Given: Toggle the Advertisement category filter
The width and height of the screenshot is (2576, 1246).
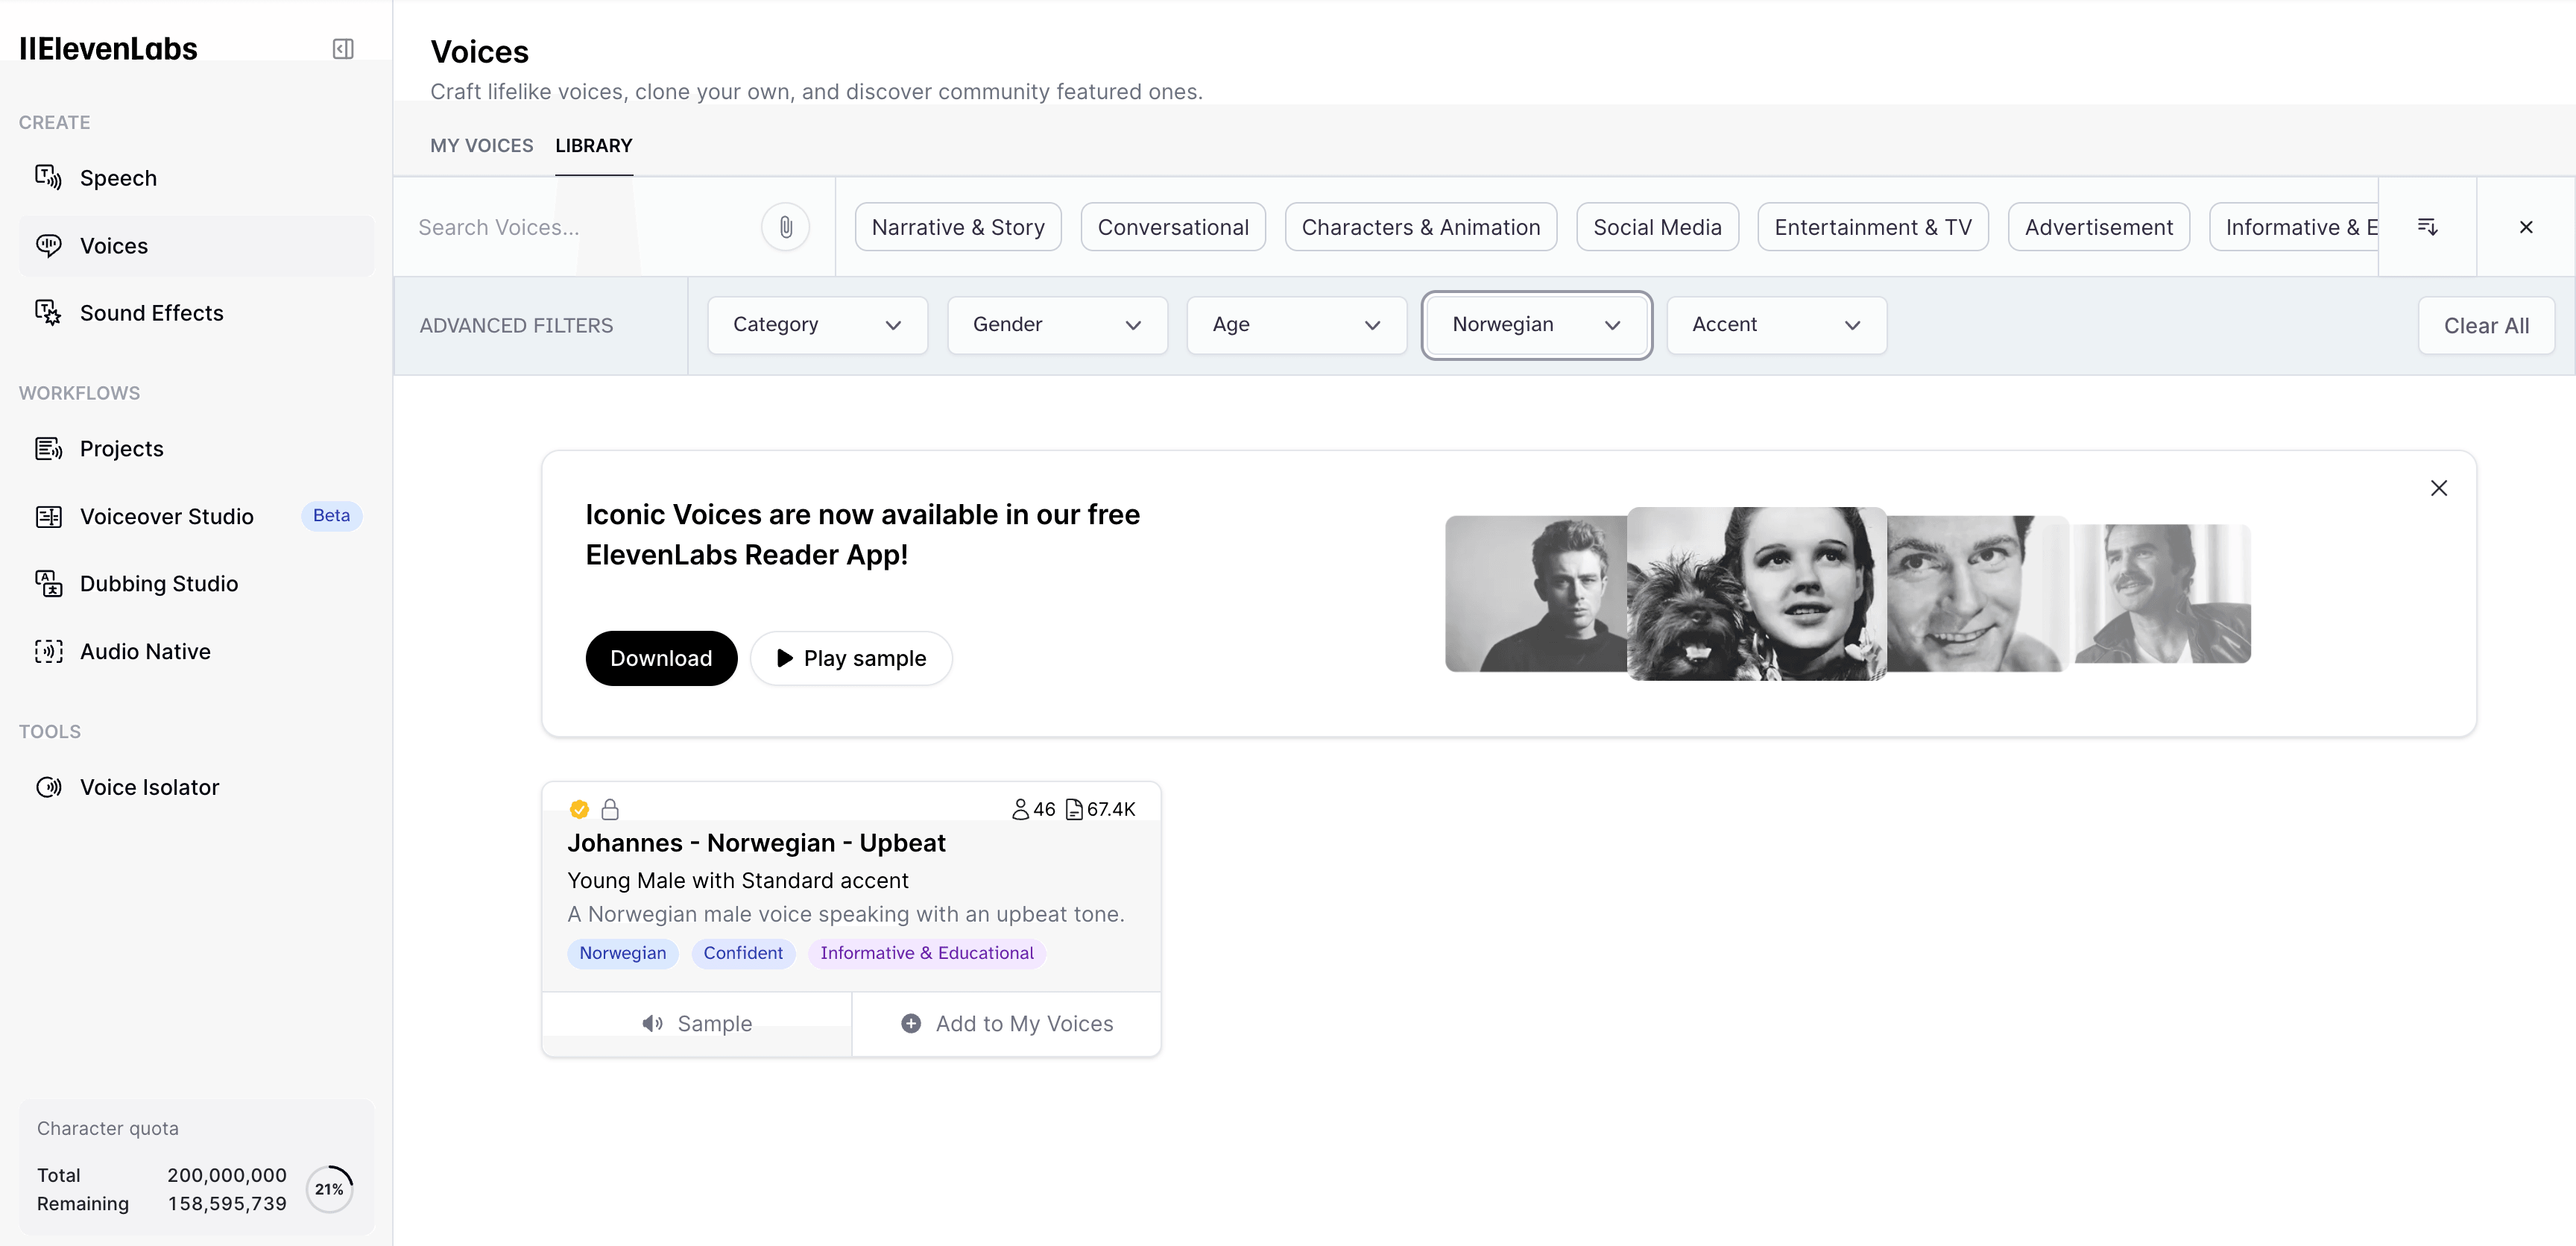Looking at the screenshot, I should click(x=2098, y=226).
